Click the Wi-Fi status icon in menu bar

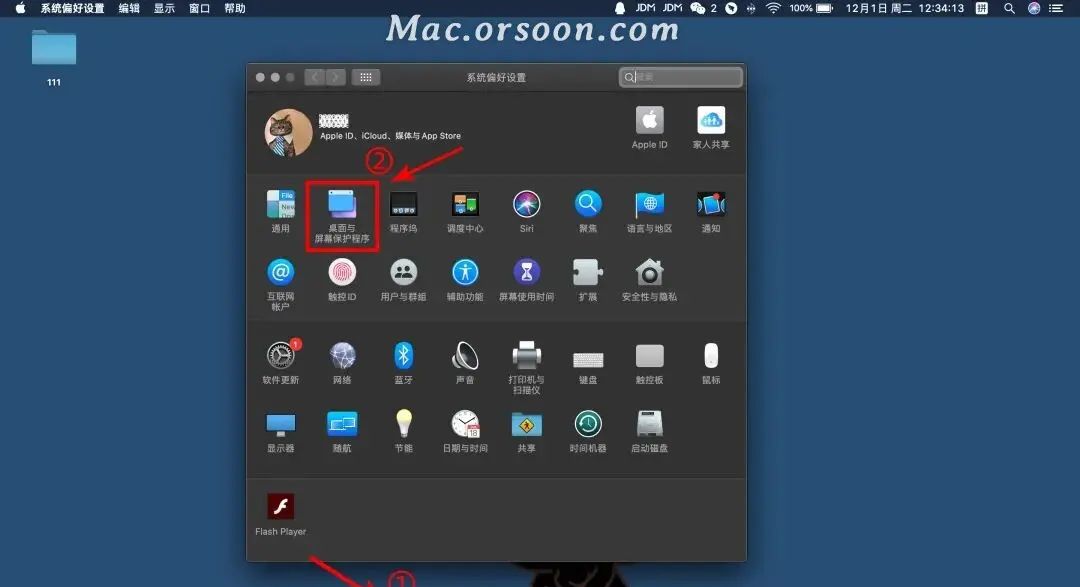tap(773, 8)
